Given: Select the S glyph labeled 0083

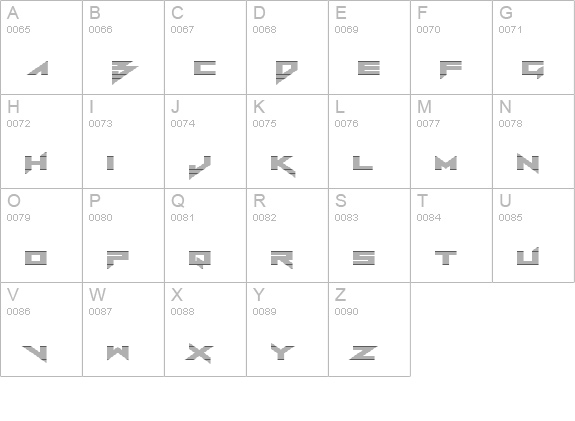Looking at the screenshot, I should (369, 235).
